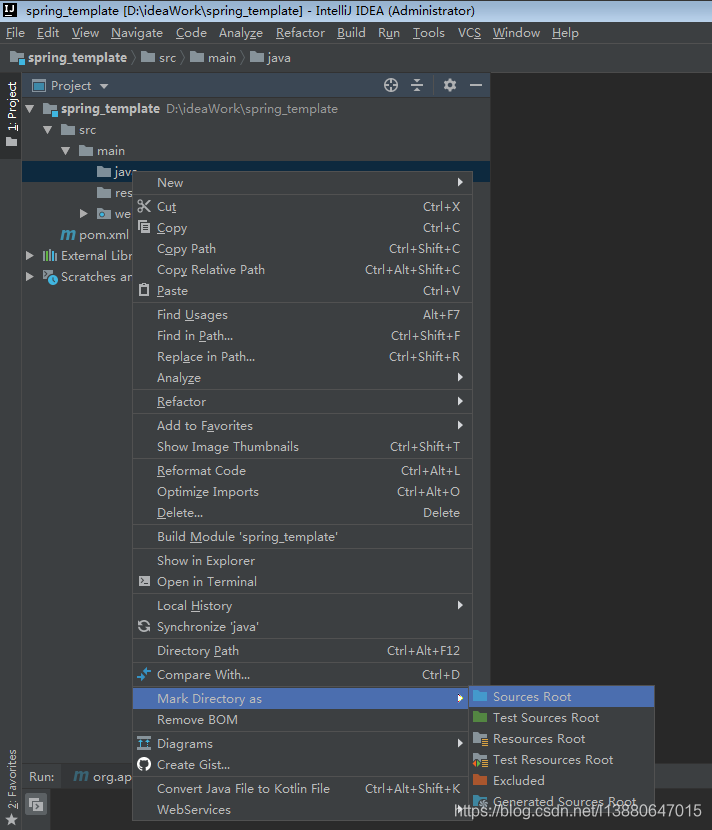Toggle the 1: Project side tab
The height and width of the screenshot is (830, 712).
12,114
